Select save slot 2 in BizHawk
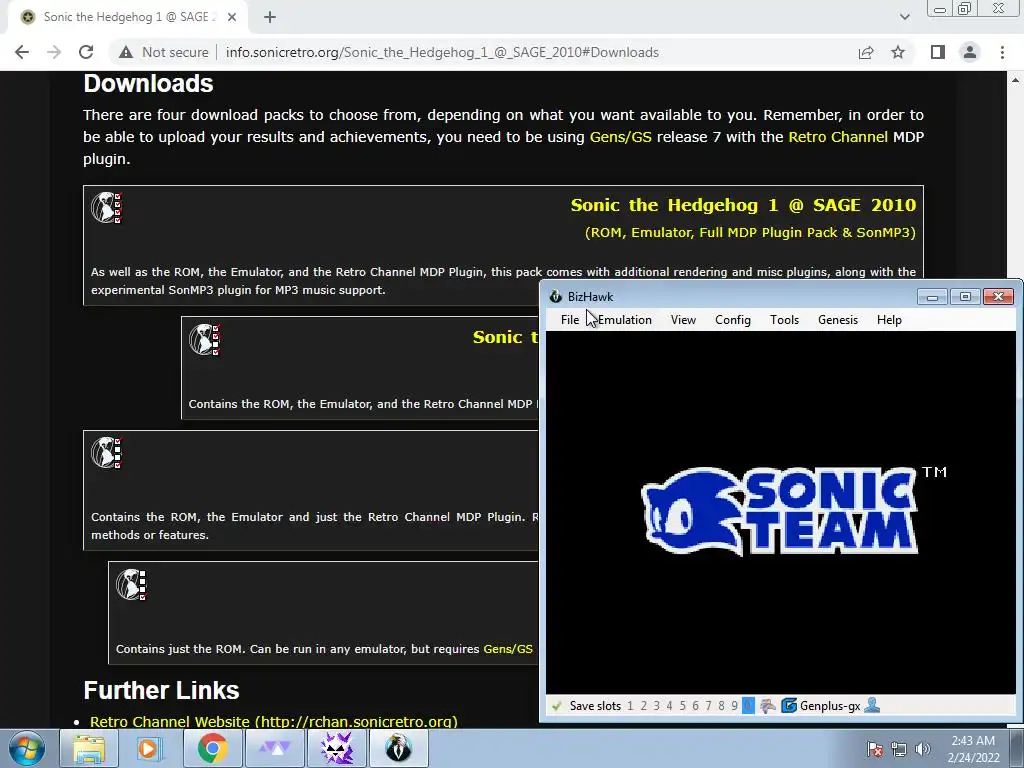This screenshot has width=1024, height=768. click(x=643, y=706)
